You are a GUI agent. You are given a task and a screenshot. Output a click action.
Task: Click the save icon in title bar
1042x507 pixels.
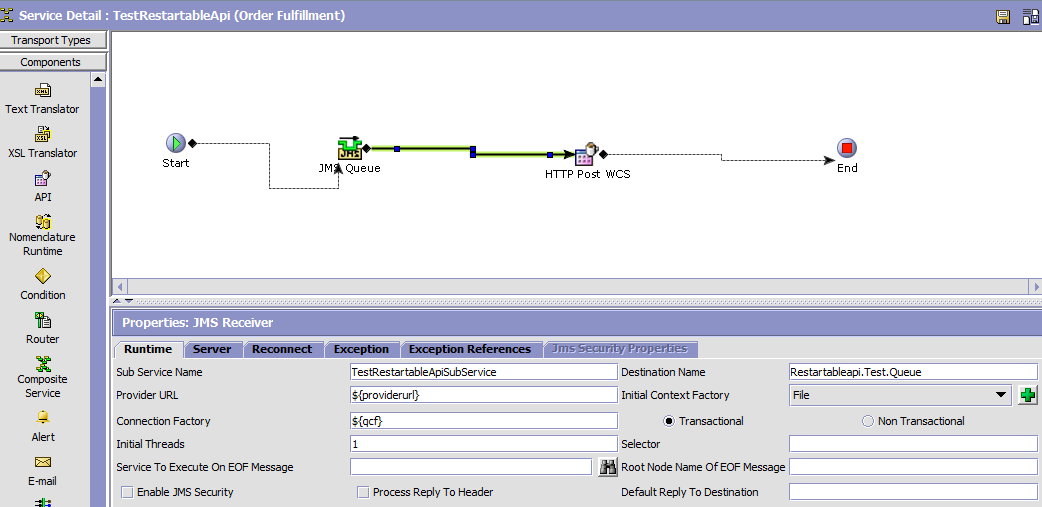1003,17
